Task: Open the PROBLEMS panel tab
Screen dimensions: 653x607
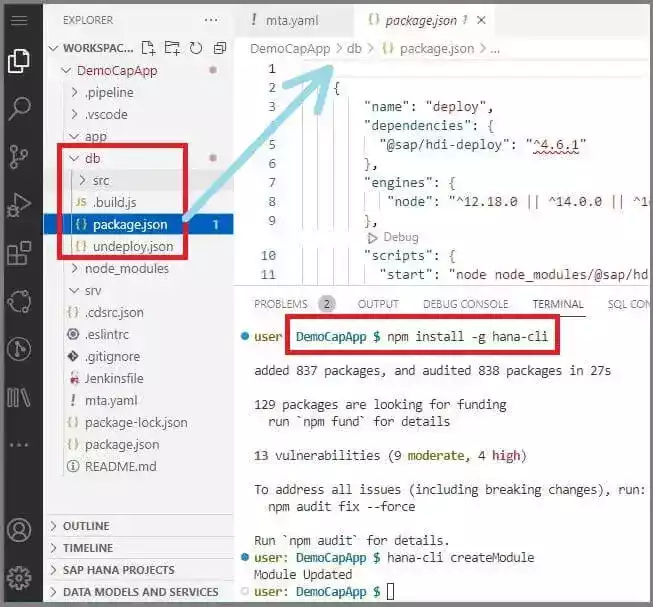Action: click(x=281, y=304)
